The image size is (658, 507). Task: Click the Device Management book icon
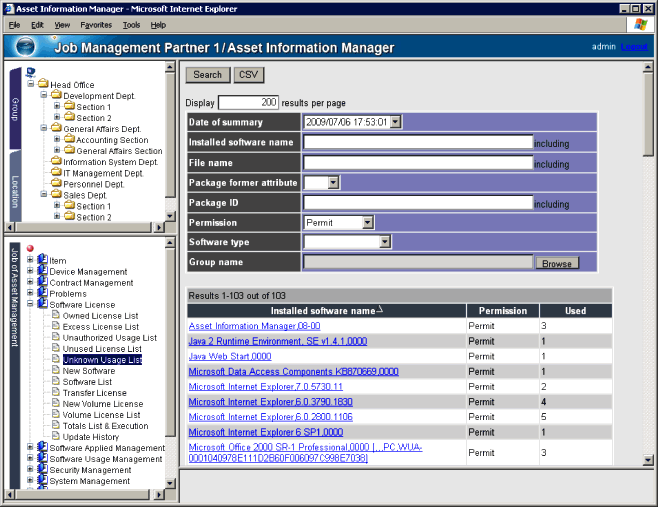pos(43,272)
